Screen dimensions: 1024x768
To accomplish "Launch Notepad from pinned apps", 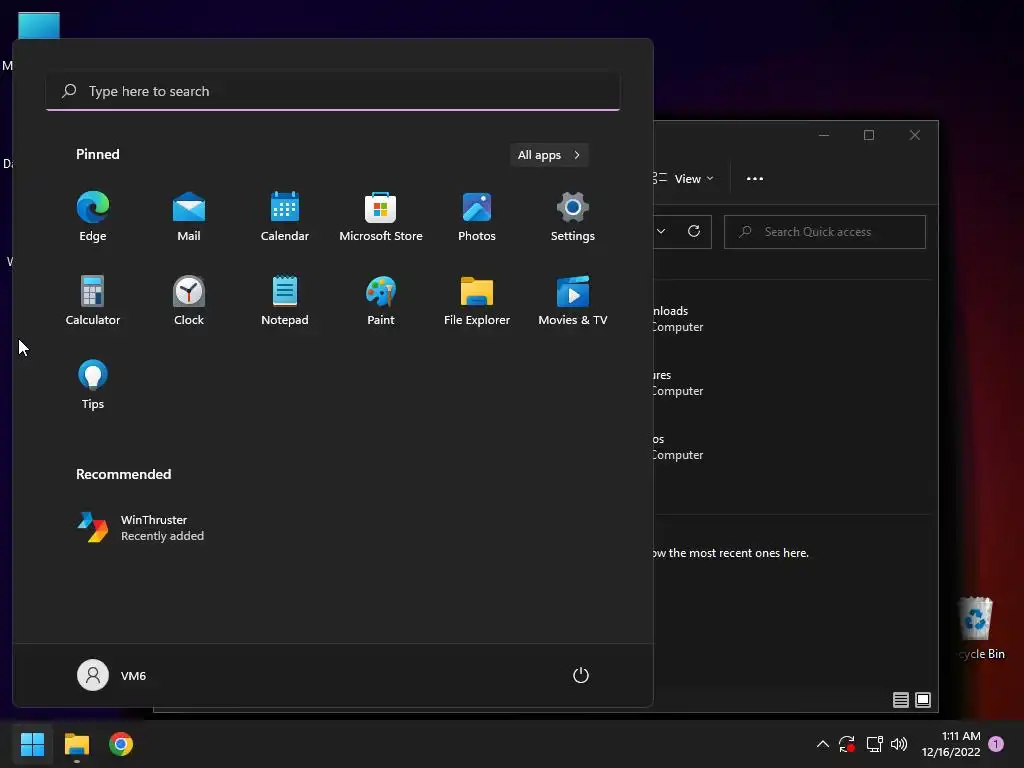I will coord(285,300).
